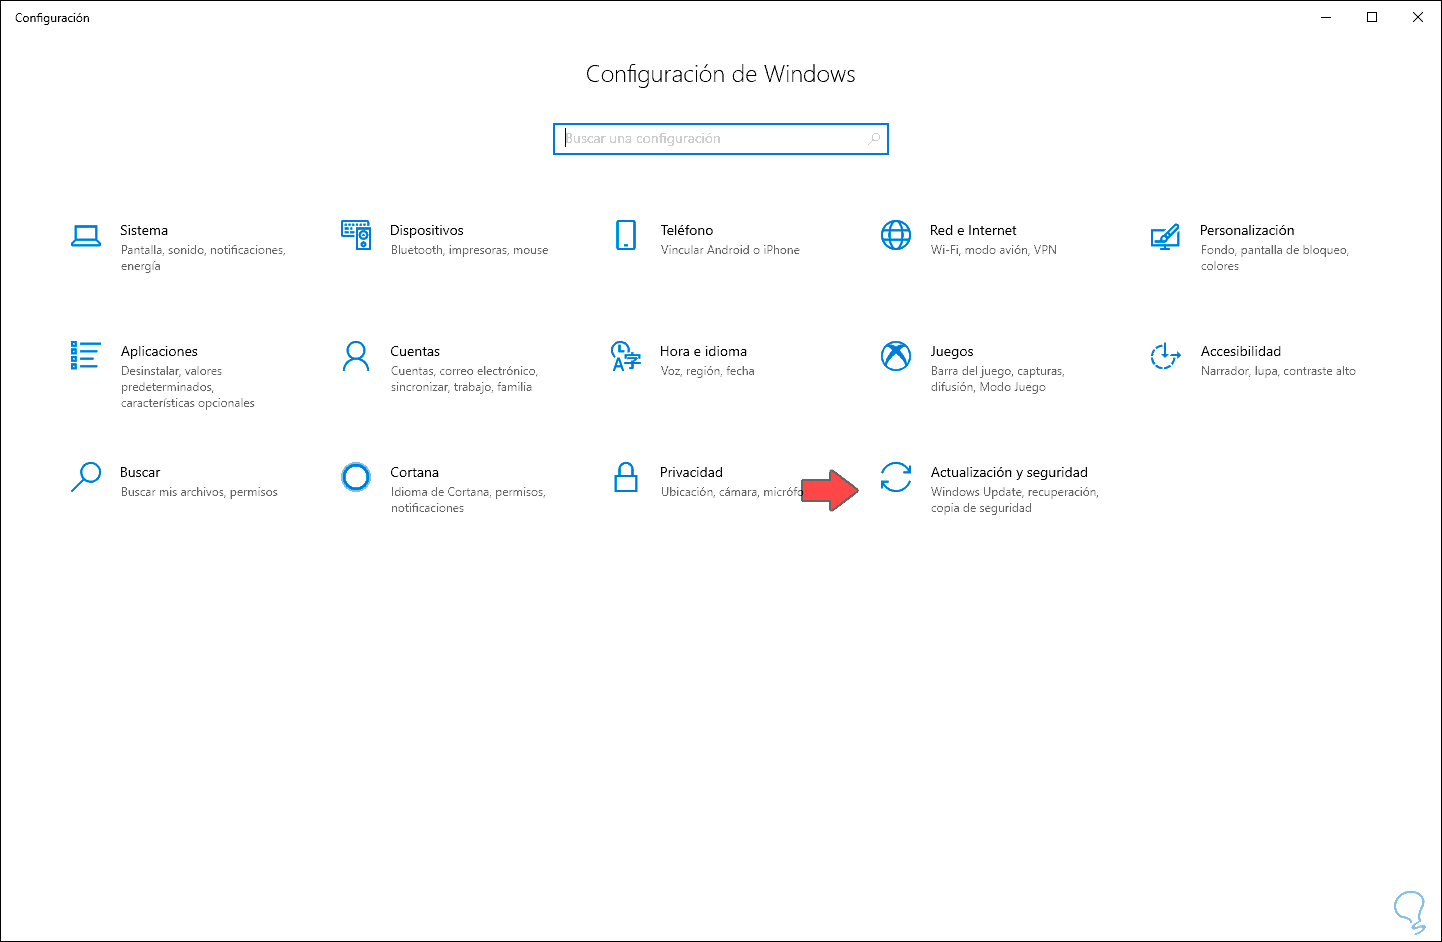Select the Teléfono phone icon
Screen dimensions: 1442x942
click(x=626, y=236)
